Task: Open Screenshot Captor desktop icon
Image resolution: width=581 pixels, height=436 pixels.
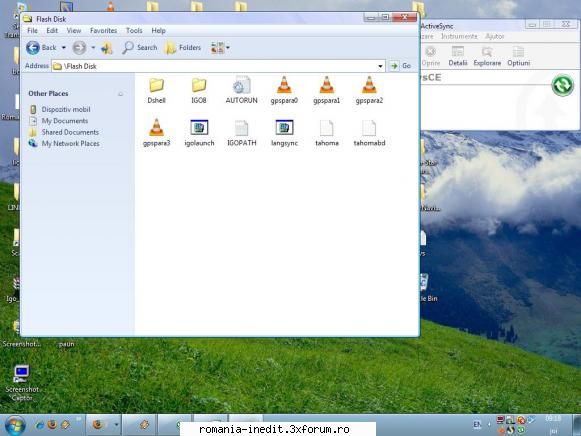Action: tap(21, 383)
